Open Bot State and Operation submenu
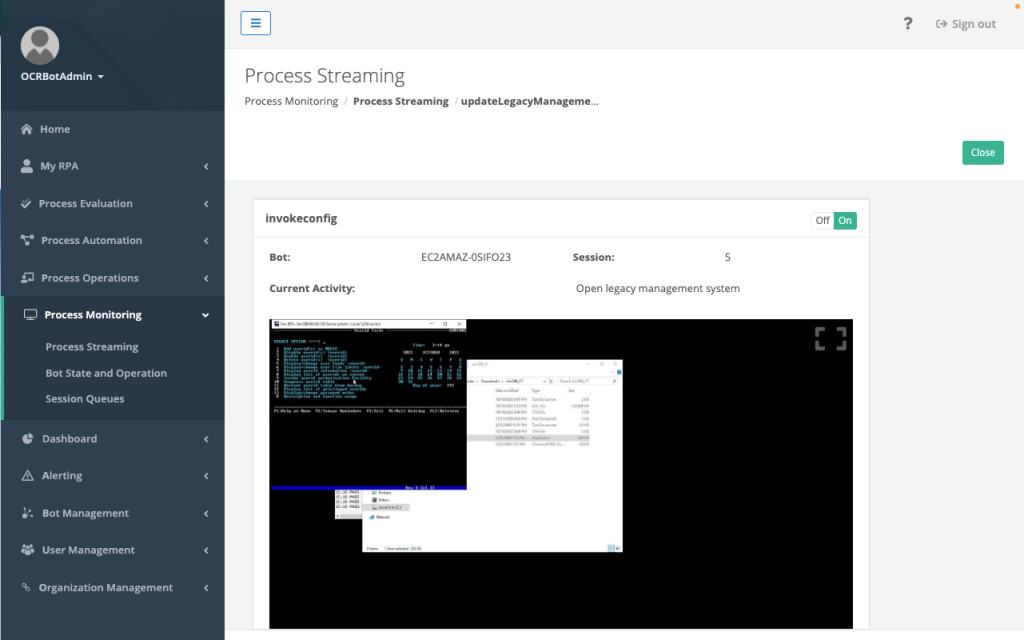Image resolution: width=1024 pixels, height=640 pixels. point(106,373)
